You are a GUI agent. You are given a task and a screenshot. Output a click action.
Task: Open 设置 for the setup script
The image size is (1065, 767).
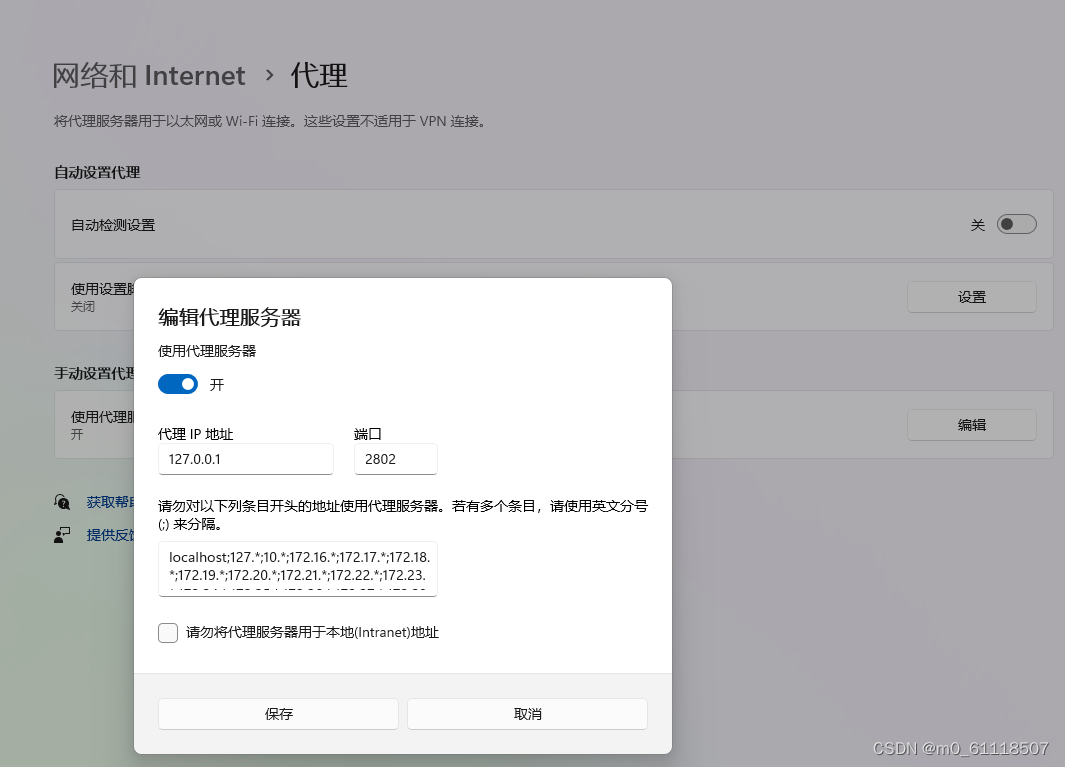[971, 296]
